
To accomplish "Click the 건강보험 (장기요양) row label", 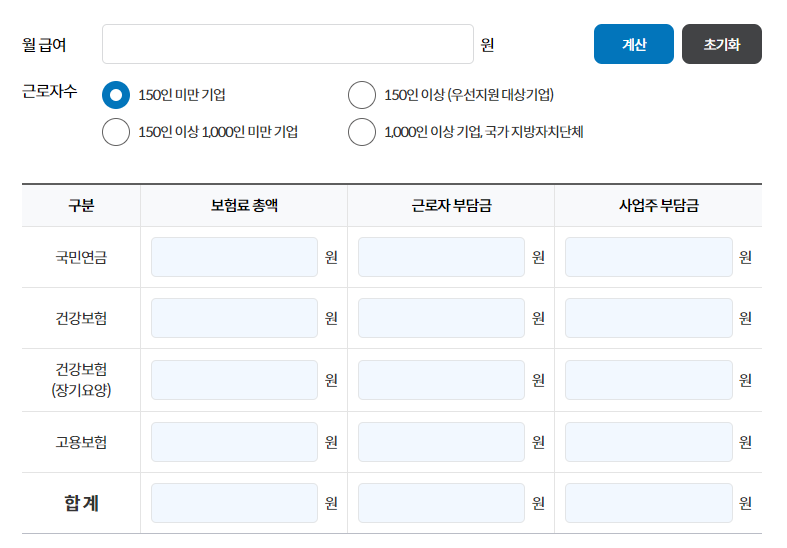I will click(81, 380).
